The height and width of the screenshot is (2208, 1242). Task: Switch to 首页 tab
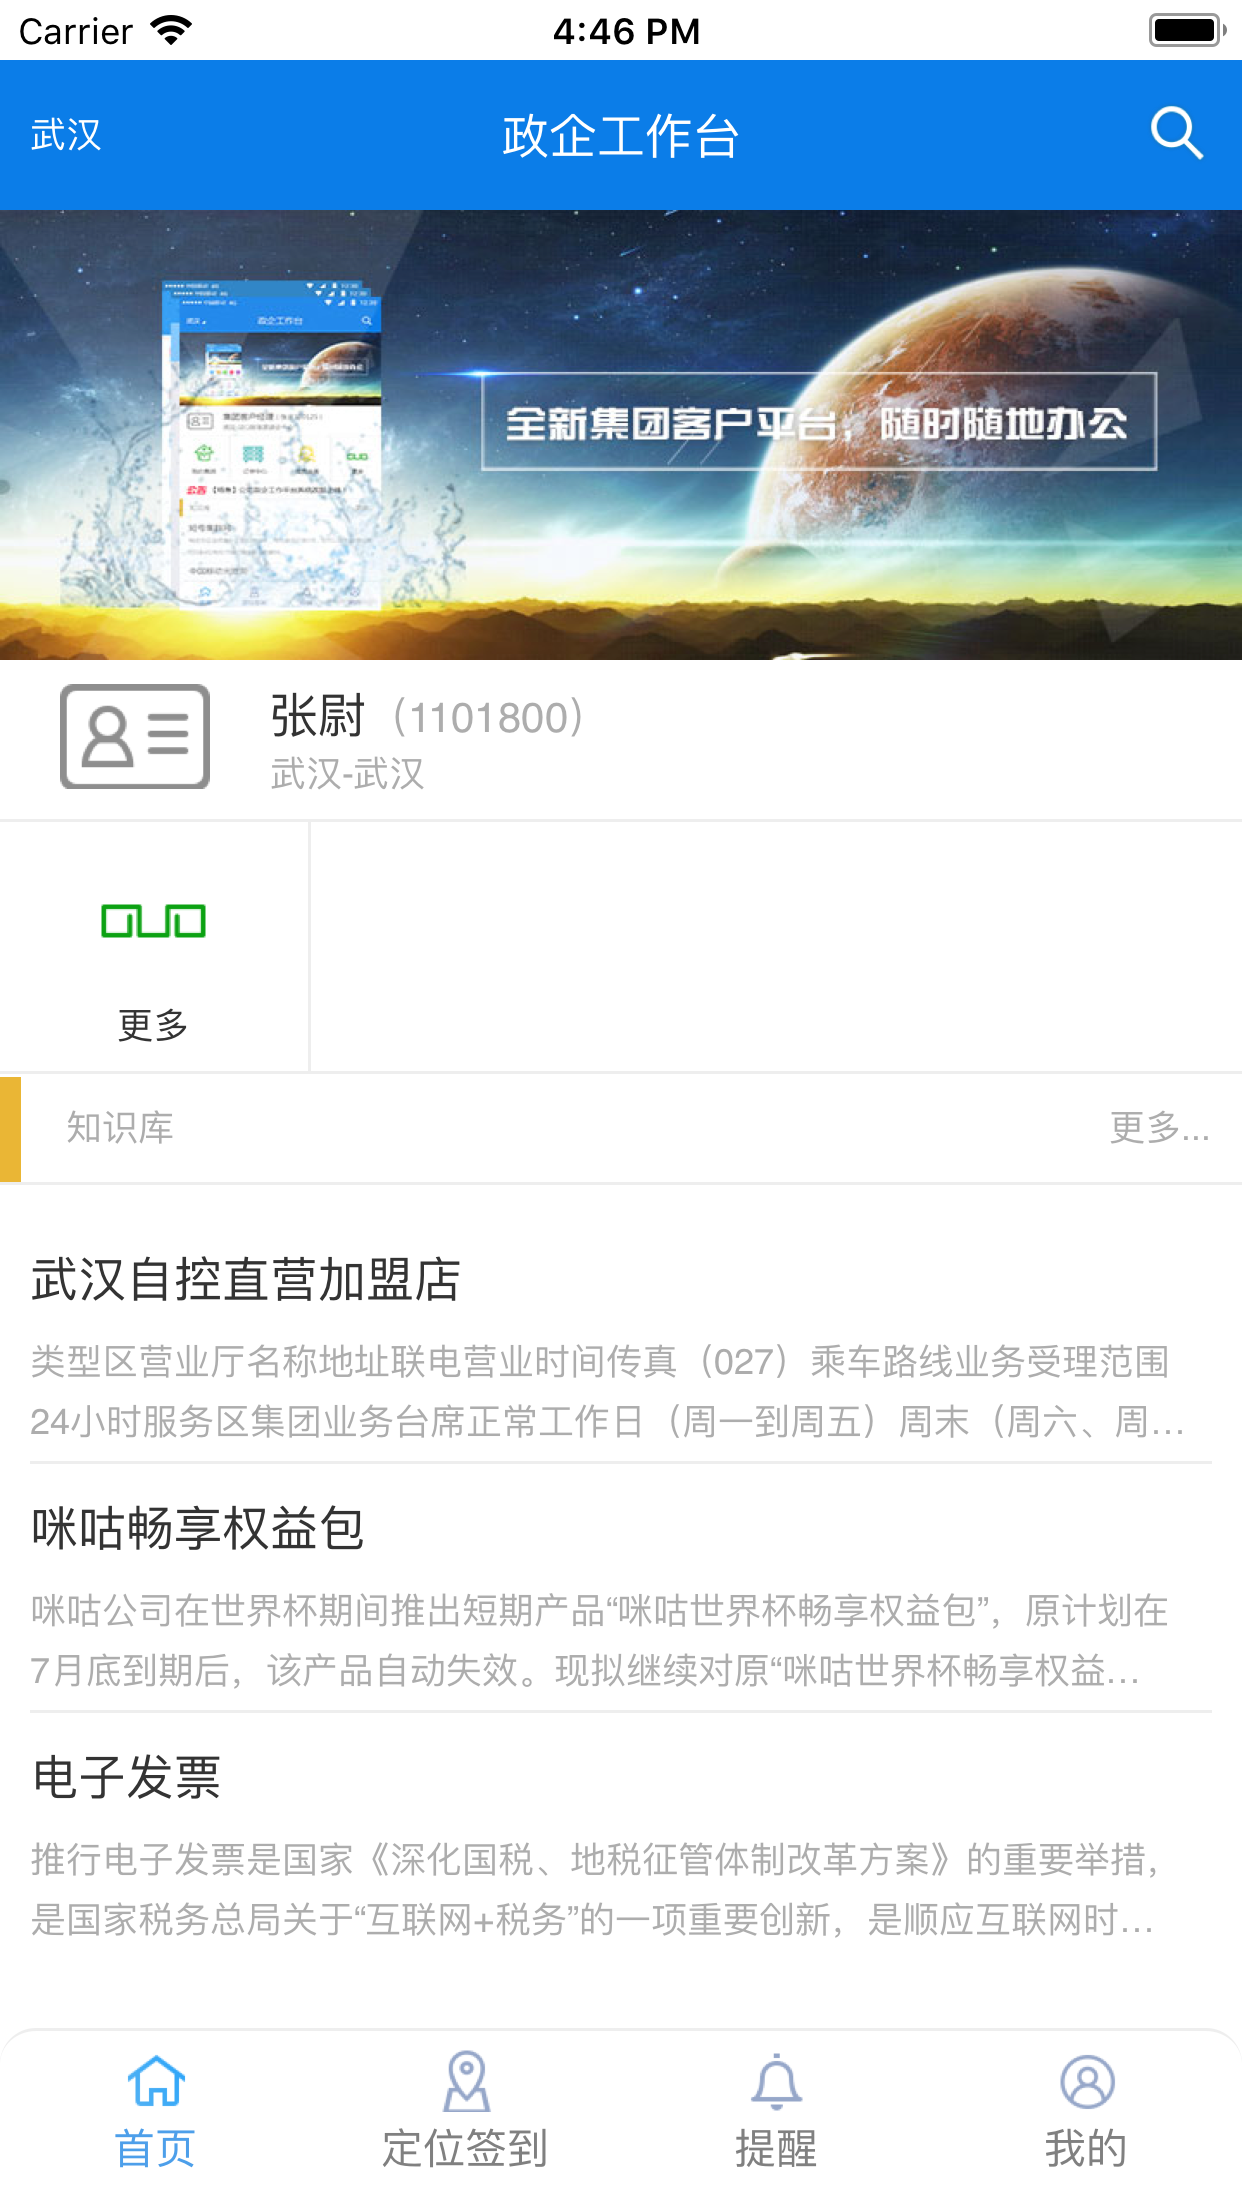coord(156,2148)
